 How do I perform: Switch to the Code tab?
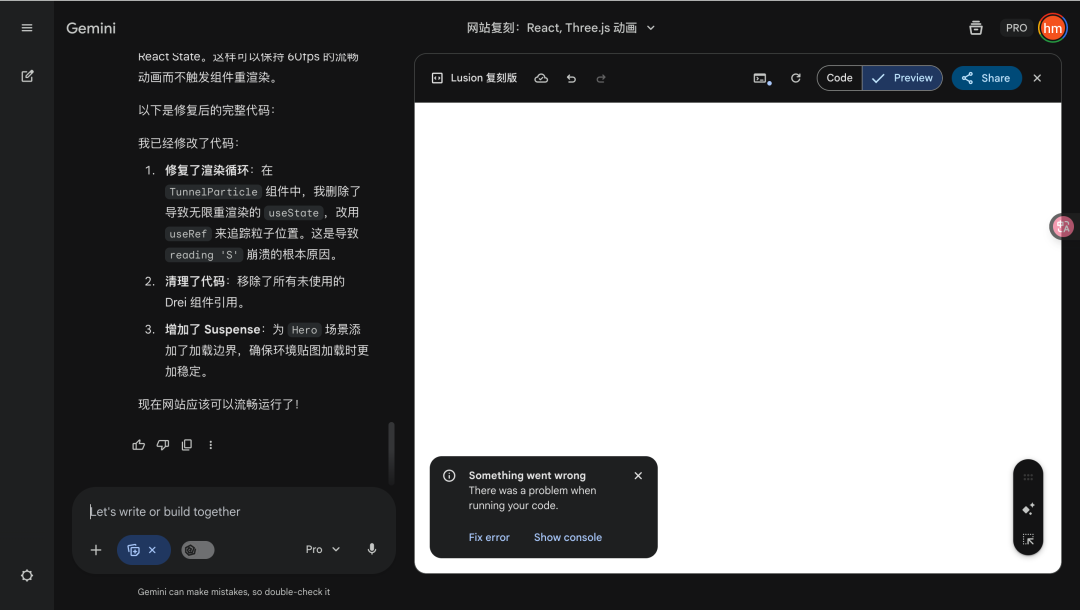click(x=839, y=77)
